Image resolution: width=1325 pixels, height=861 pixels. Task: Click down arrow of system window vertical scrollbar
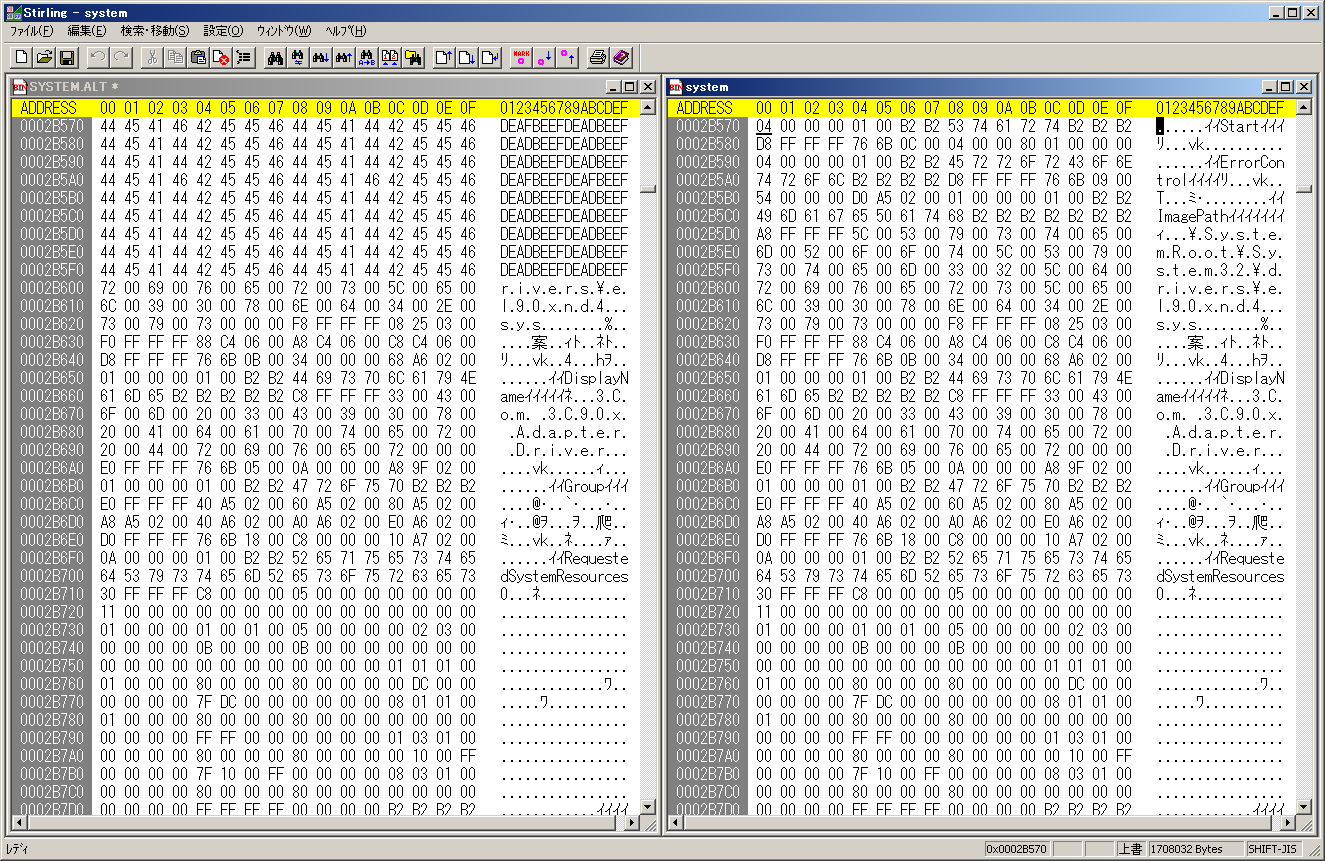click(x=1304, y=806)
